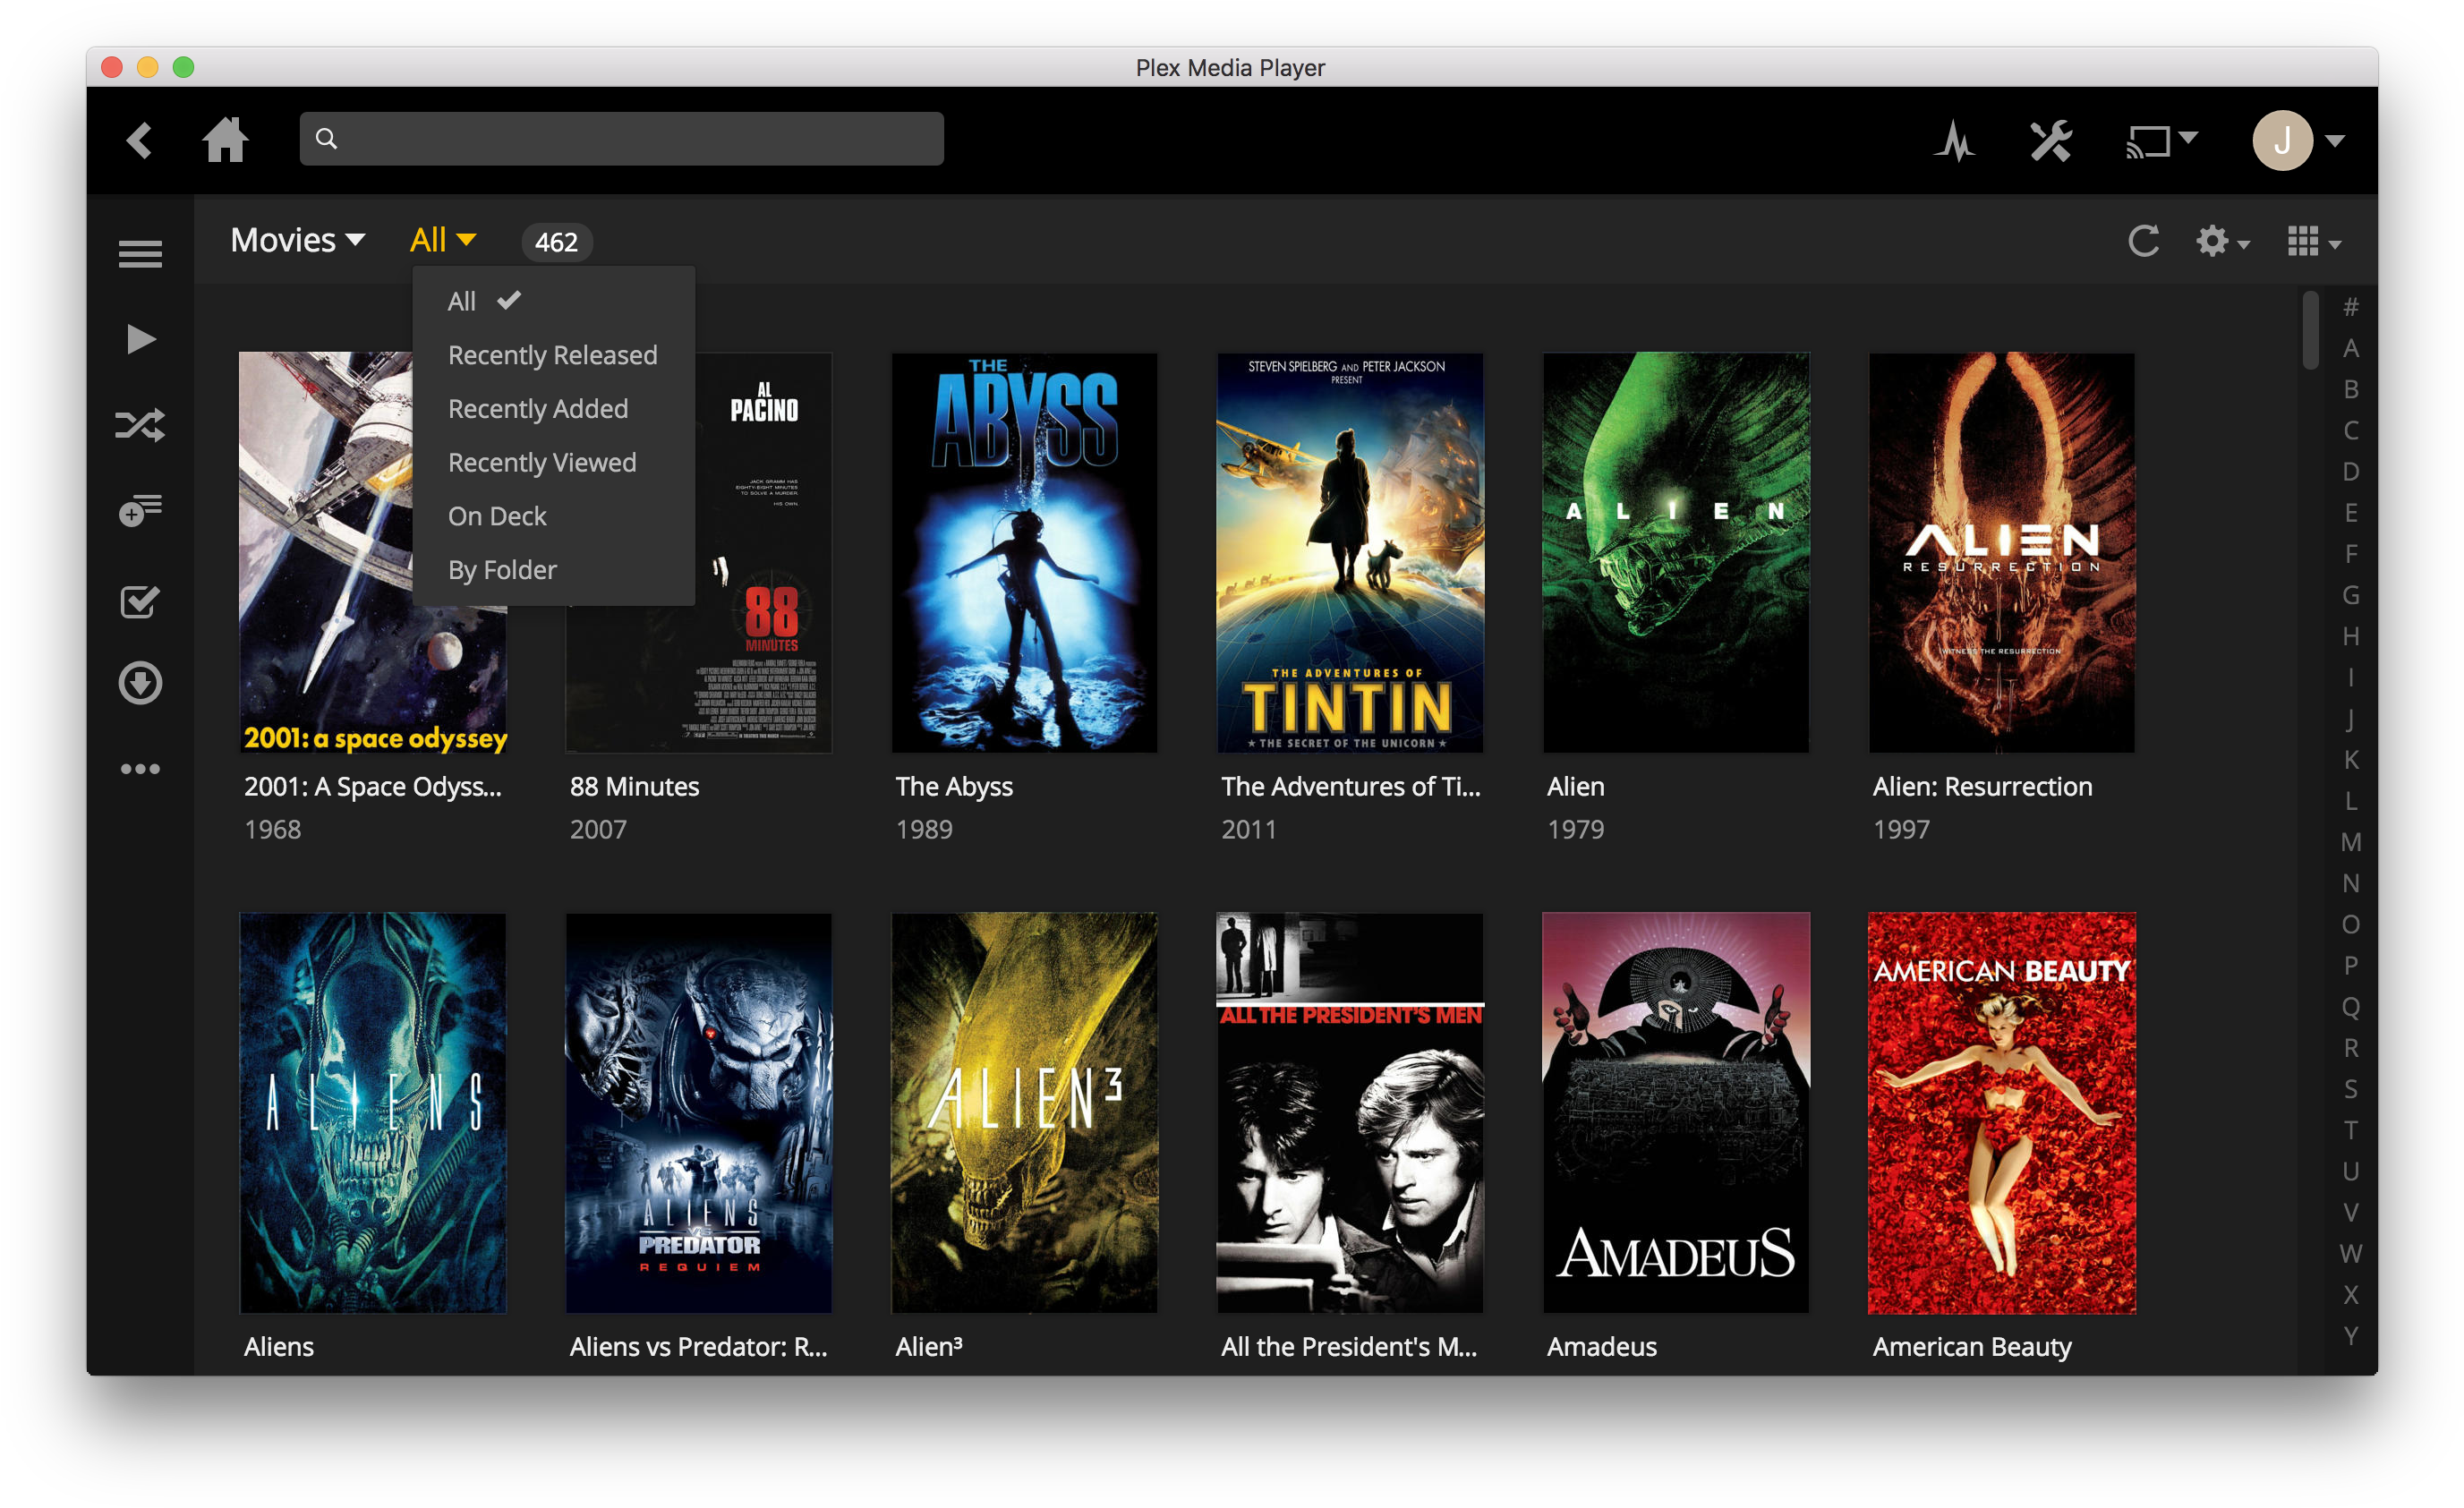Open the gear display options dropdown
The width and height of the screenshot is (2464, 1508).
pos(2222,241)
